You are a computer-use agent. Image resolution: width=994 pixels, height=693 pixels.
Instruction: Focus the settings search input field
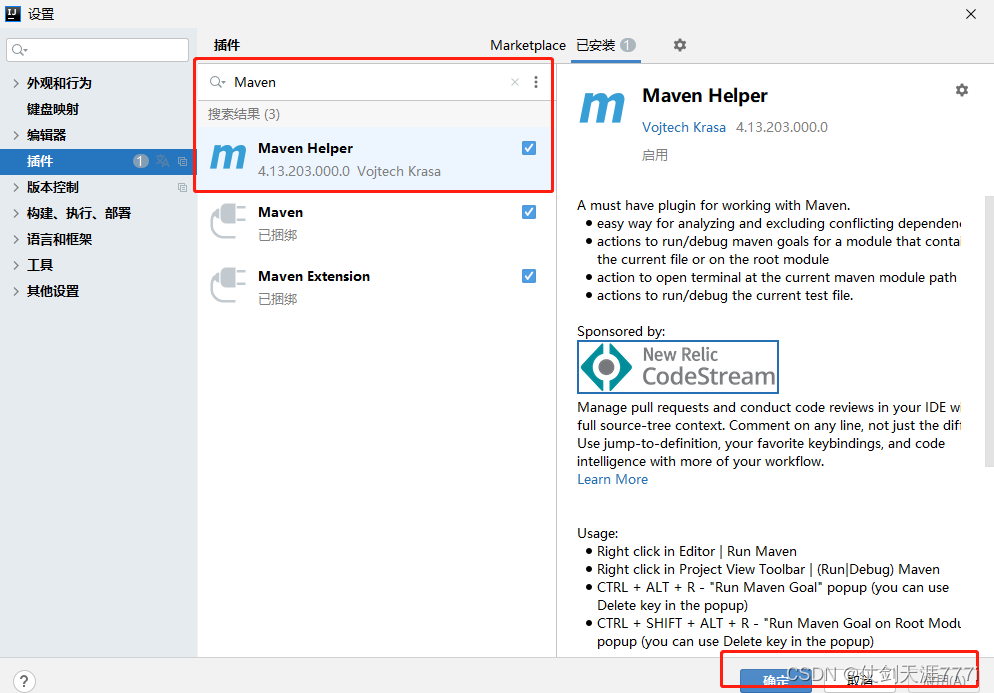(98, 49)
